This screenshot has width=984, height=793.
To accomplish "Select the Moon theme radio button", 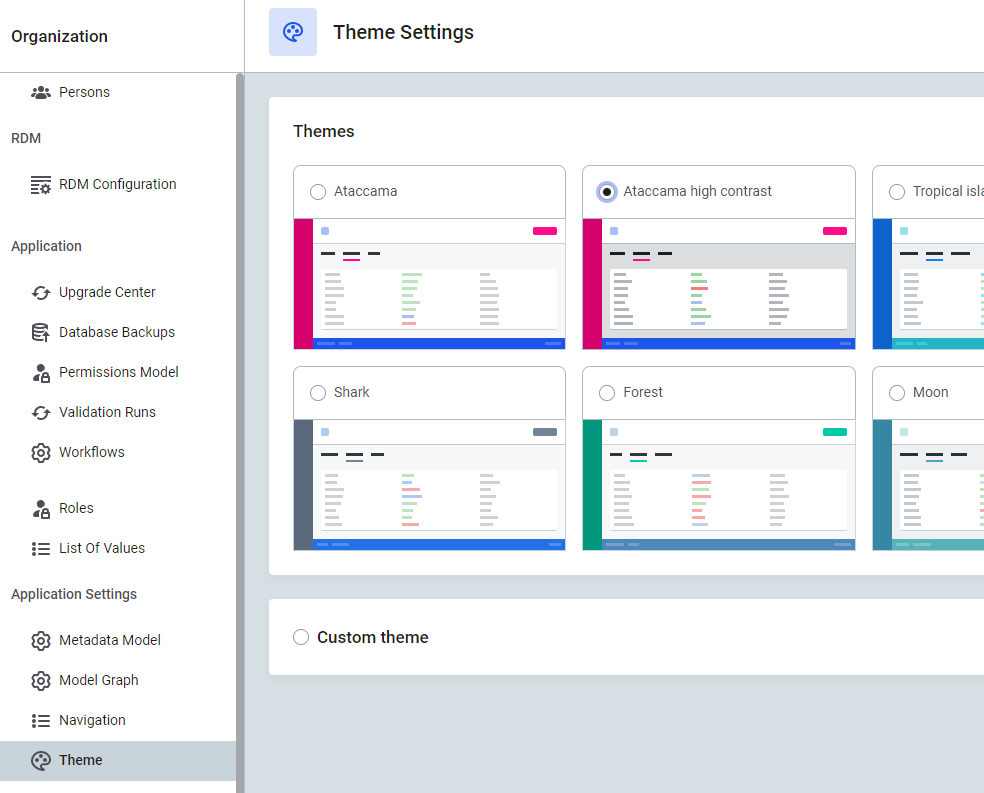I will click(x=897, y=393).
